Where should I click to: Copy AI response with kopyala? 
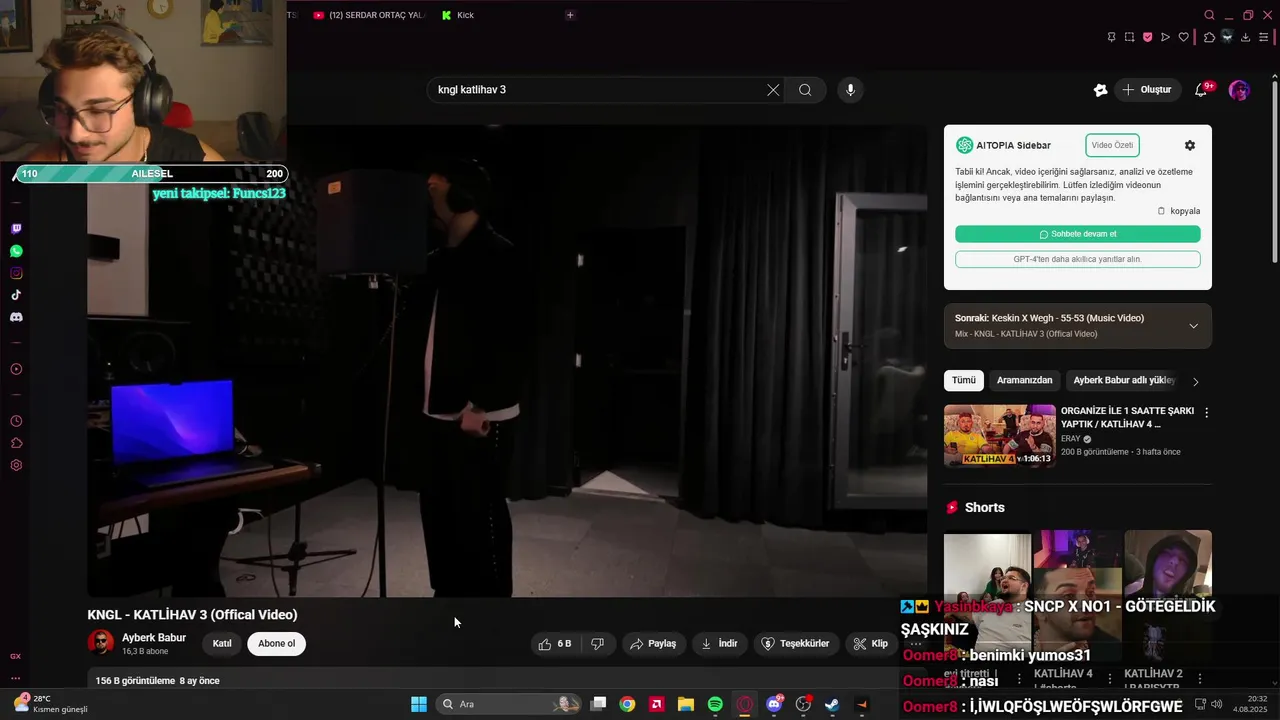click(x=1179, y=211)
